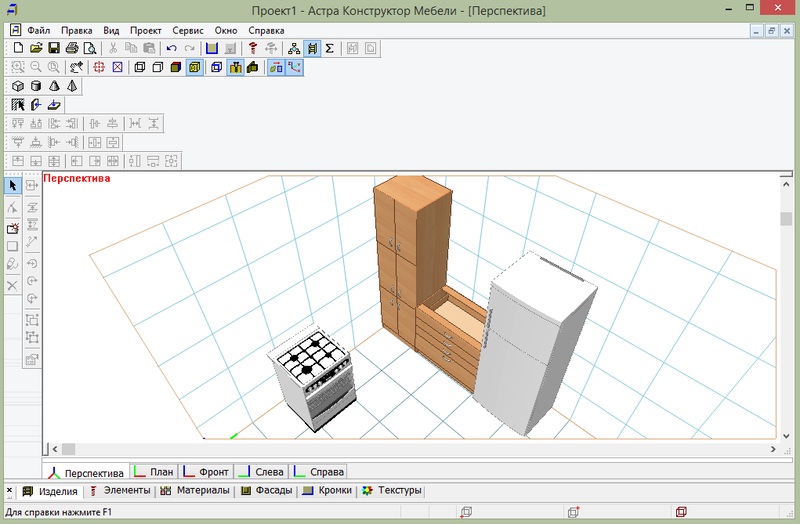Select the cylinder primitive icon
This screenshot has height=524, width=800.
[x=36, y=87]
